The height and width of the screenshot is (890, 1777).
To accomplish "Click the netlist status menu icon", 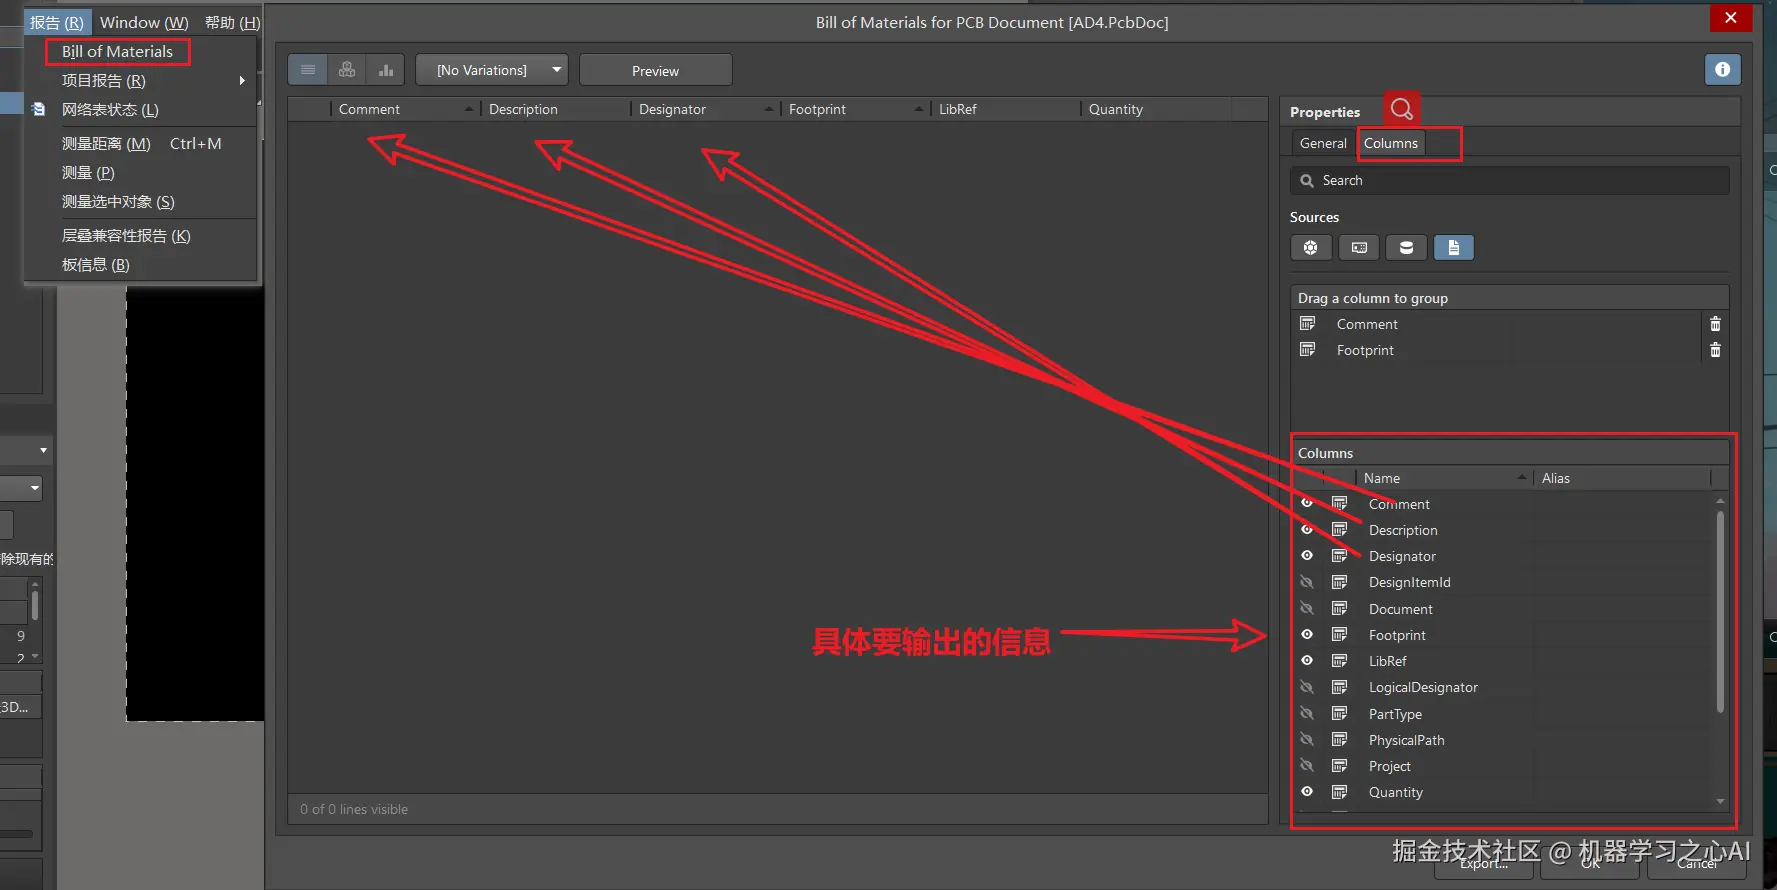I will click(39, 109).
